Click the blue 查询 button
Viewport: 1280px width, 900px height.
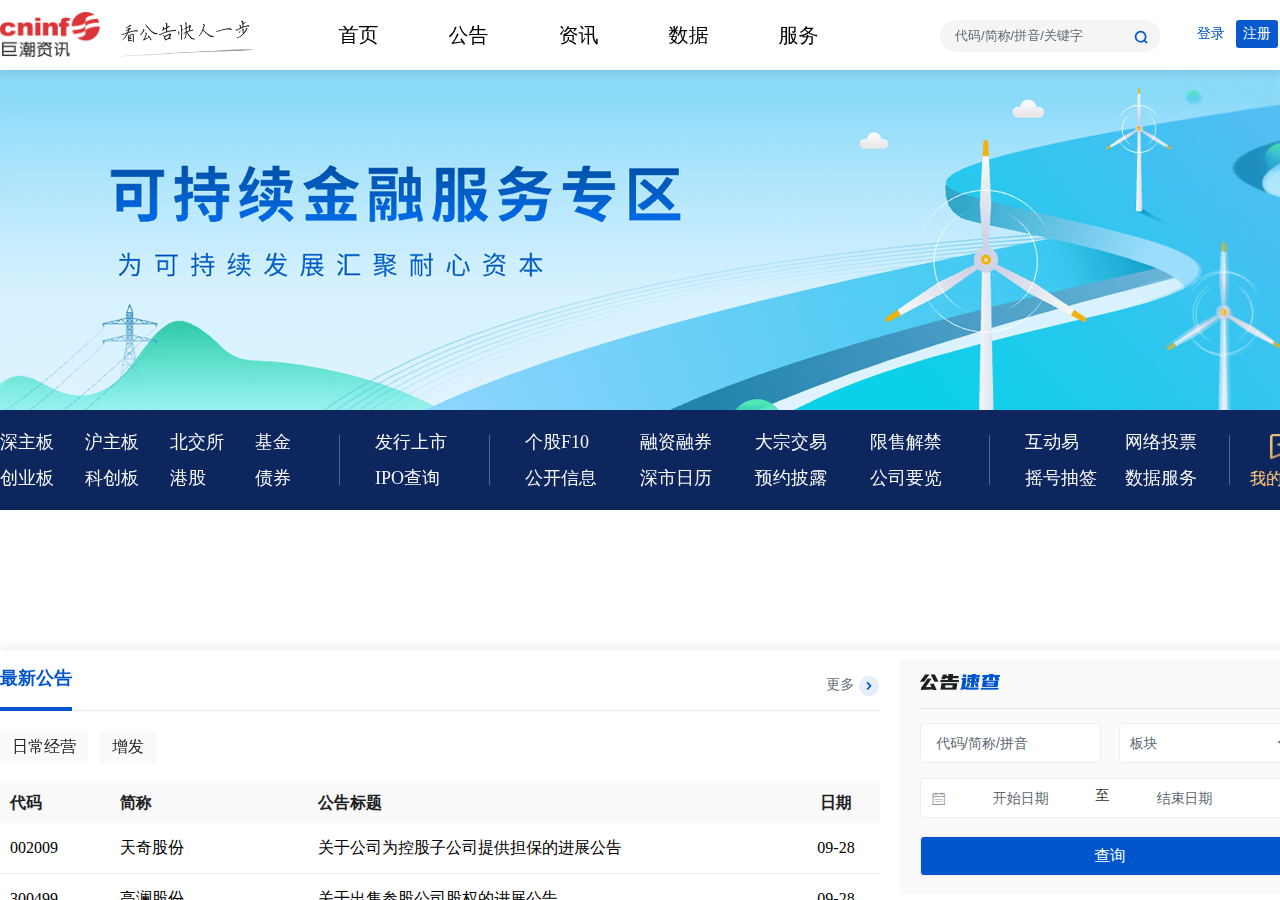(x=1100, y=856)
